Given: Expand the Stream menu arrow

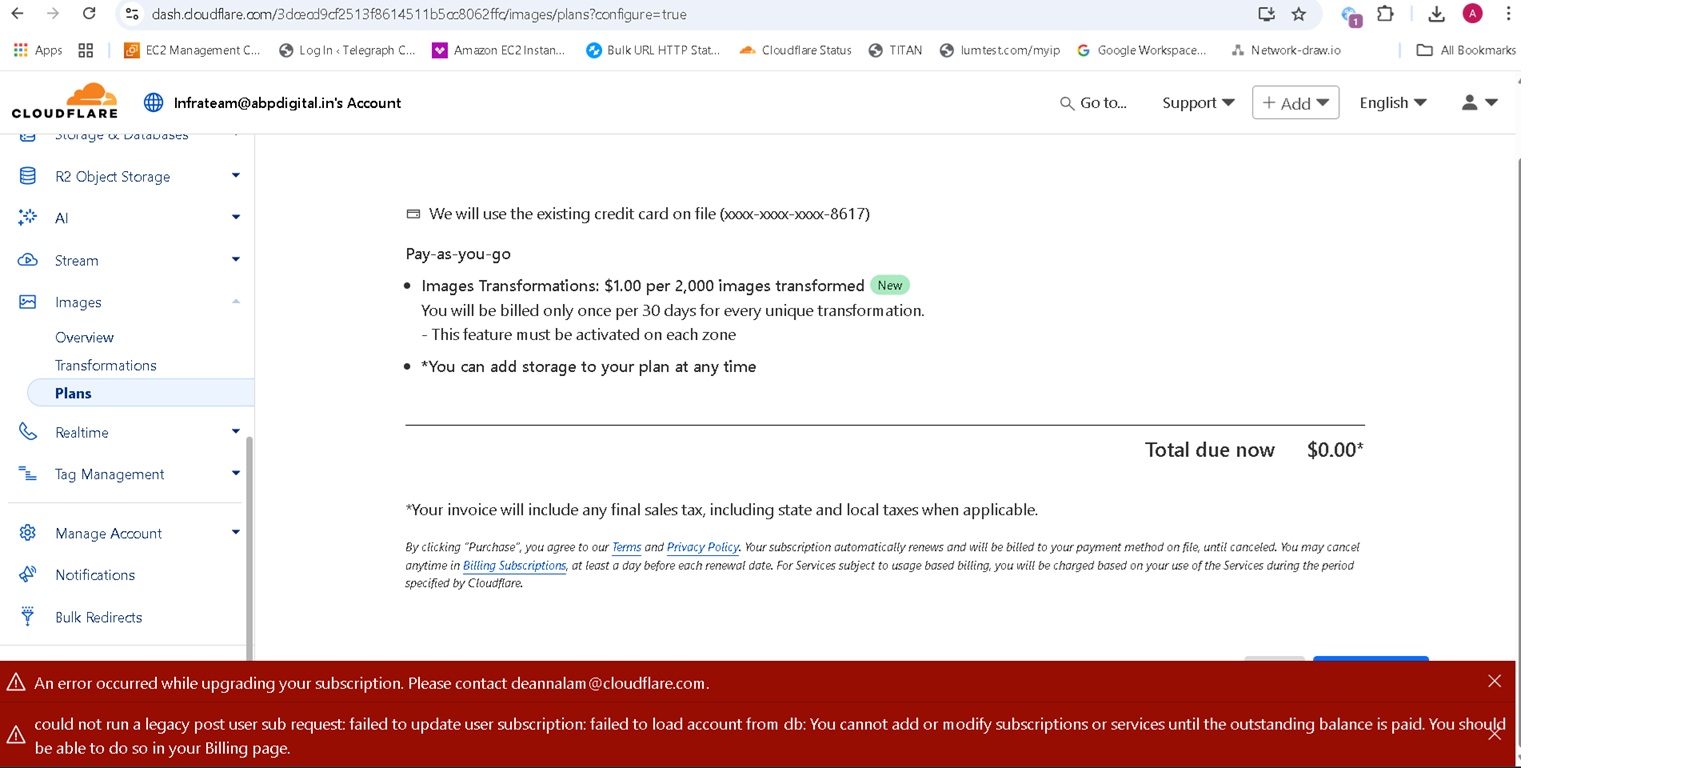Looking at the screenshot, I should click(236, 260).
